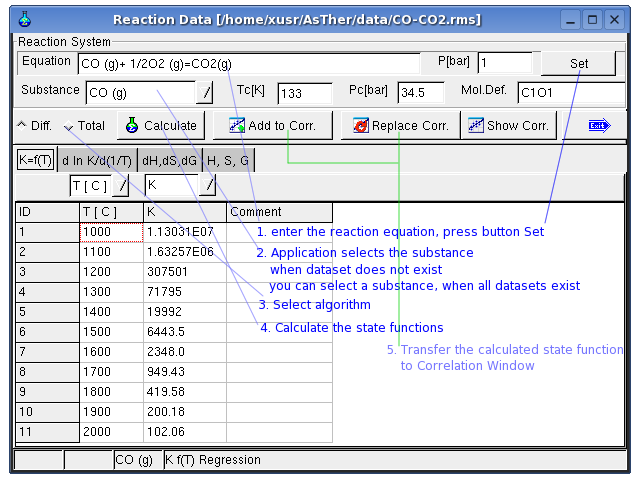Click the Tc[K] value field
Screen dimensions: 640x480
tap(304, 93)
